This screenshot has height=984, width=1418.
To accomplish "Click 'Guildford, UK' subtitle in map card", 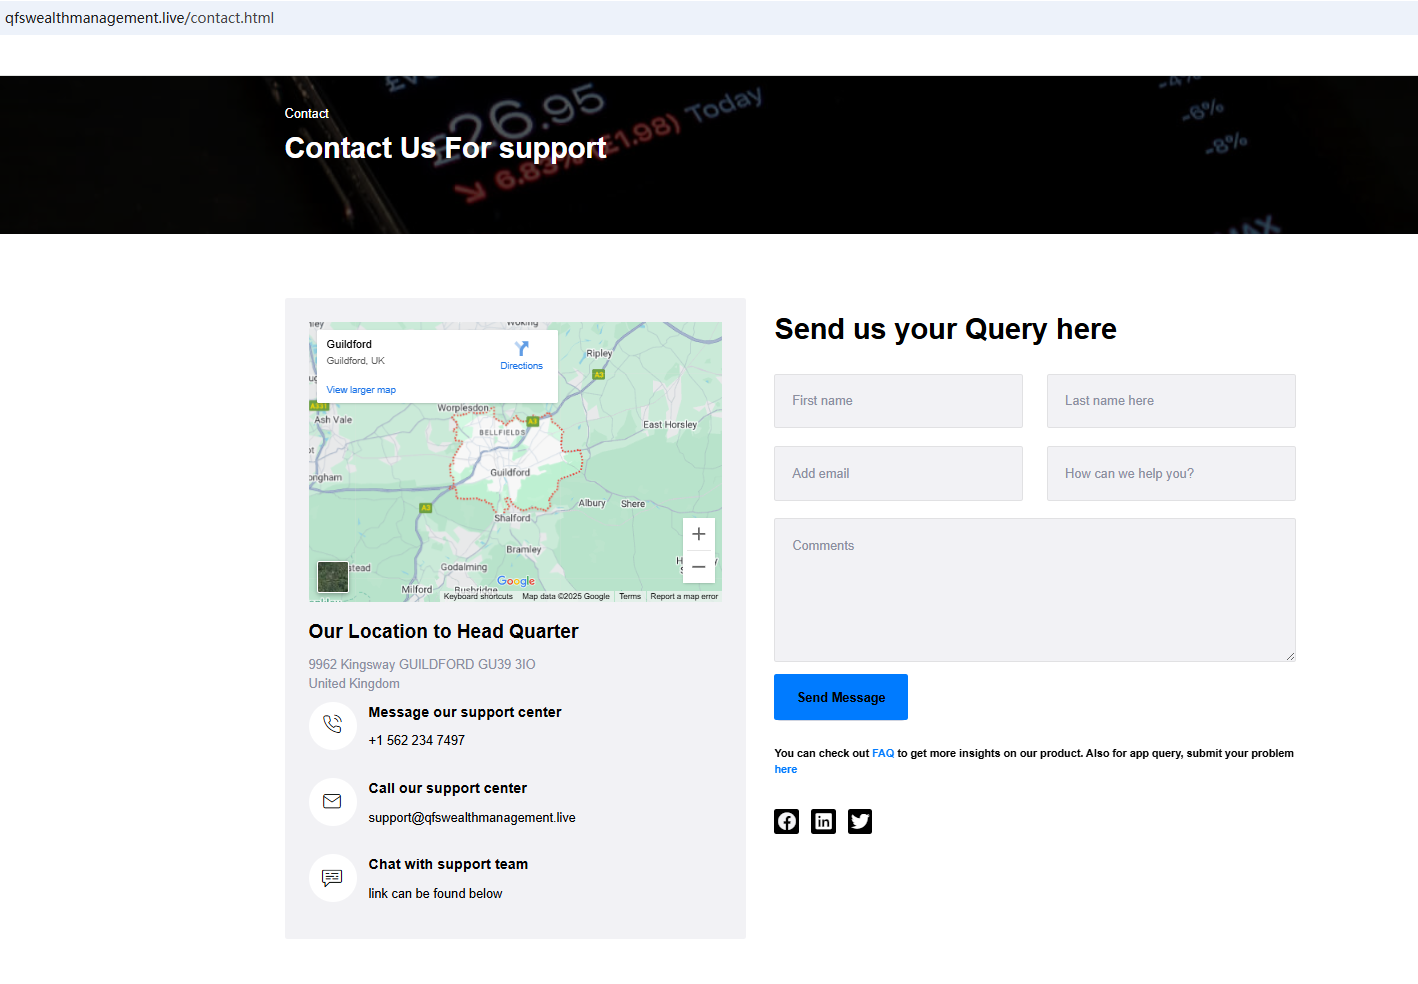I will [355, 361].
